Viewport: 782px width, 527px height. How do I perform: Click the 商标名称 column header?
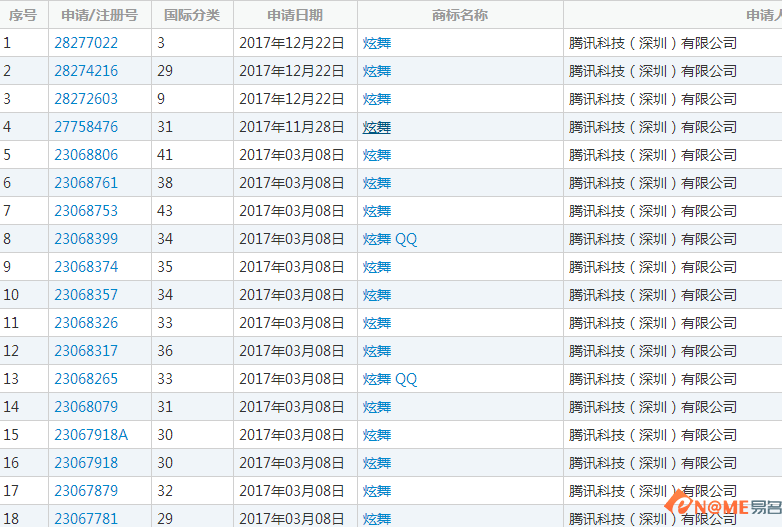(460, 15)
